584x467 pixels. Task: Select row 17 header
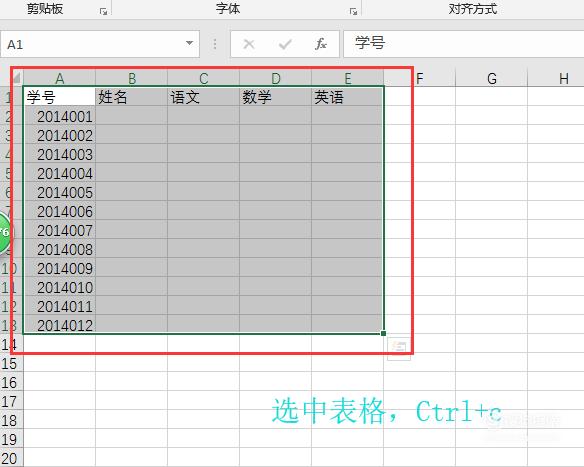[x=11, y=401]
